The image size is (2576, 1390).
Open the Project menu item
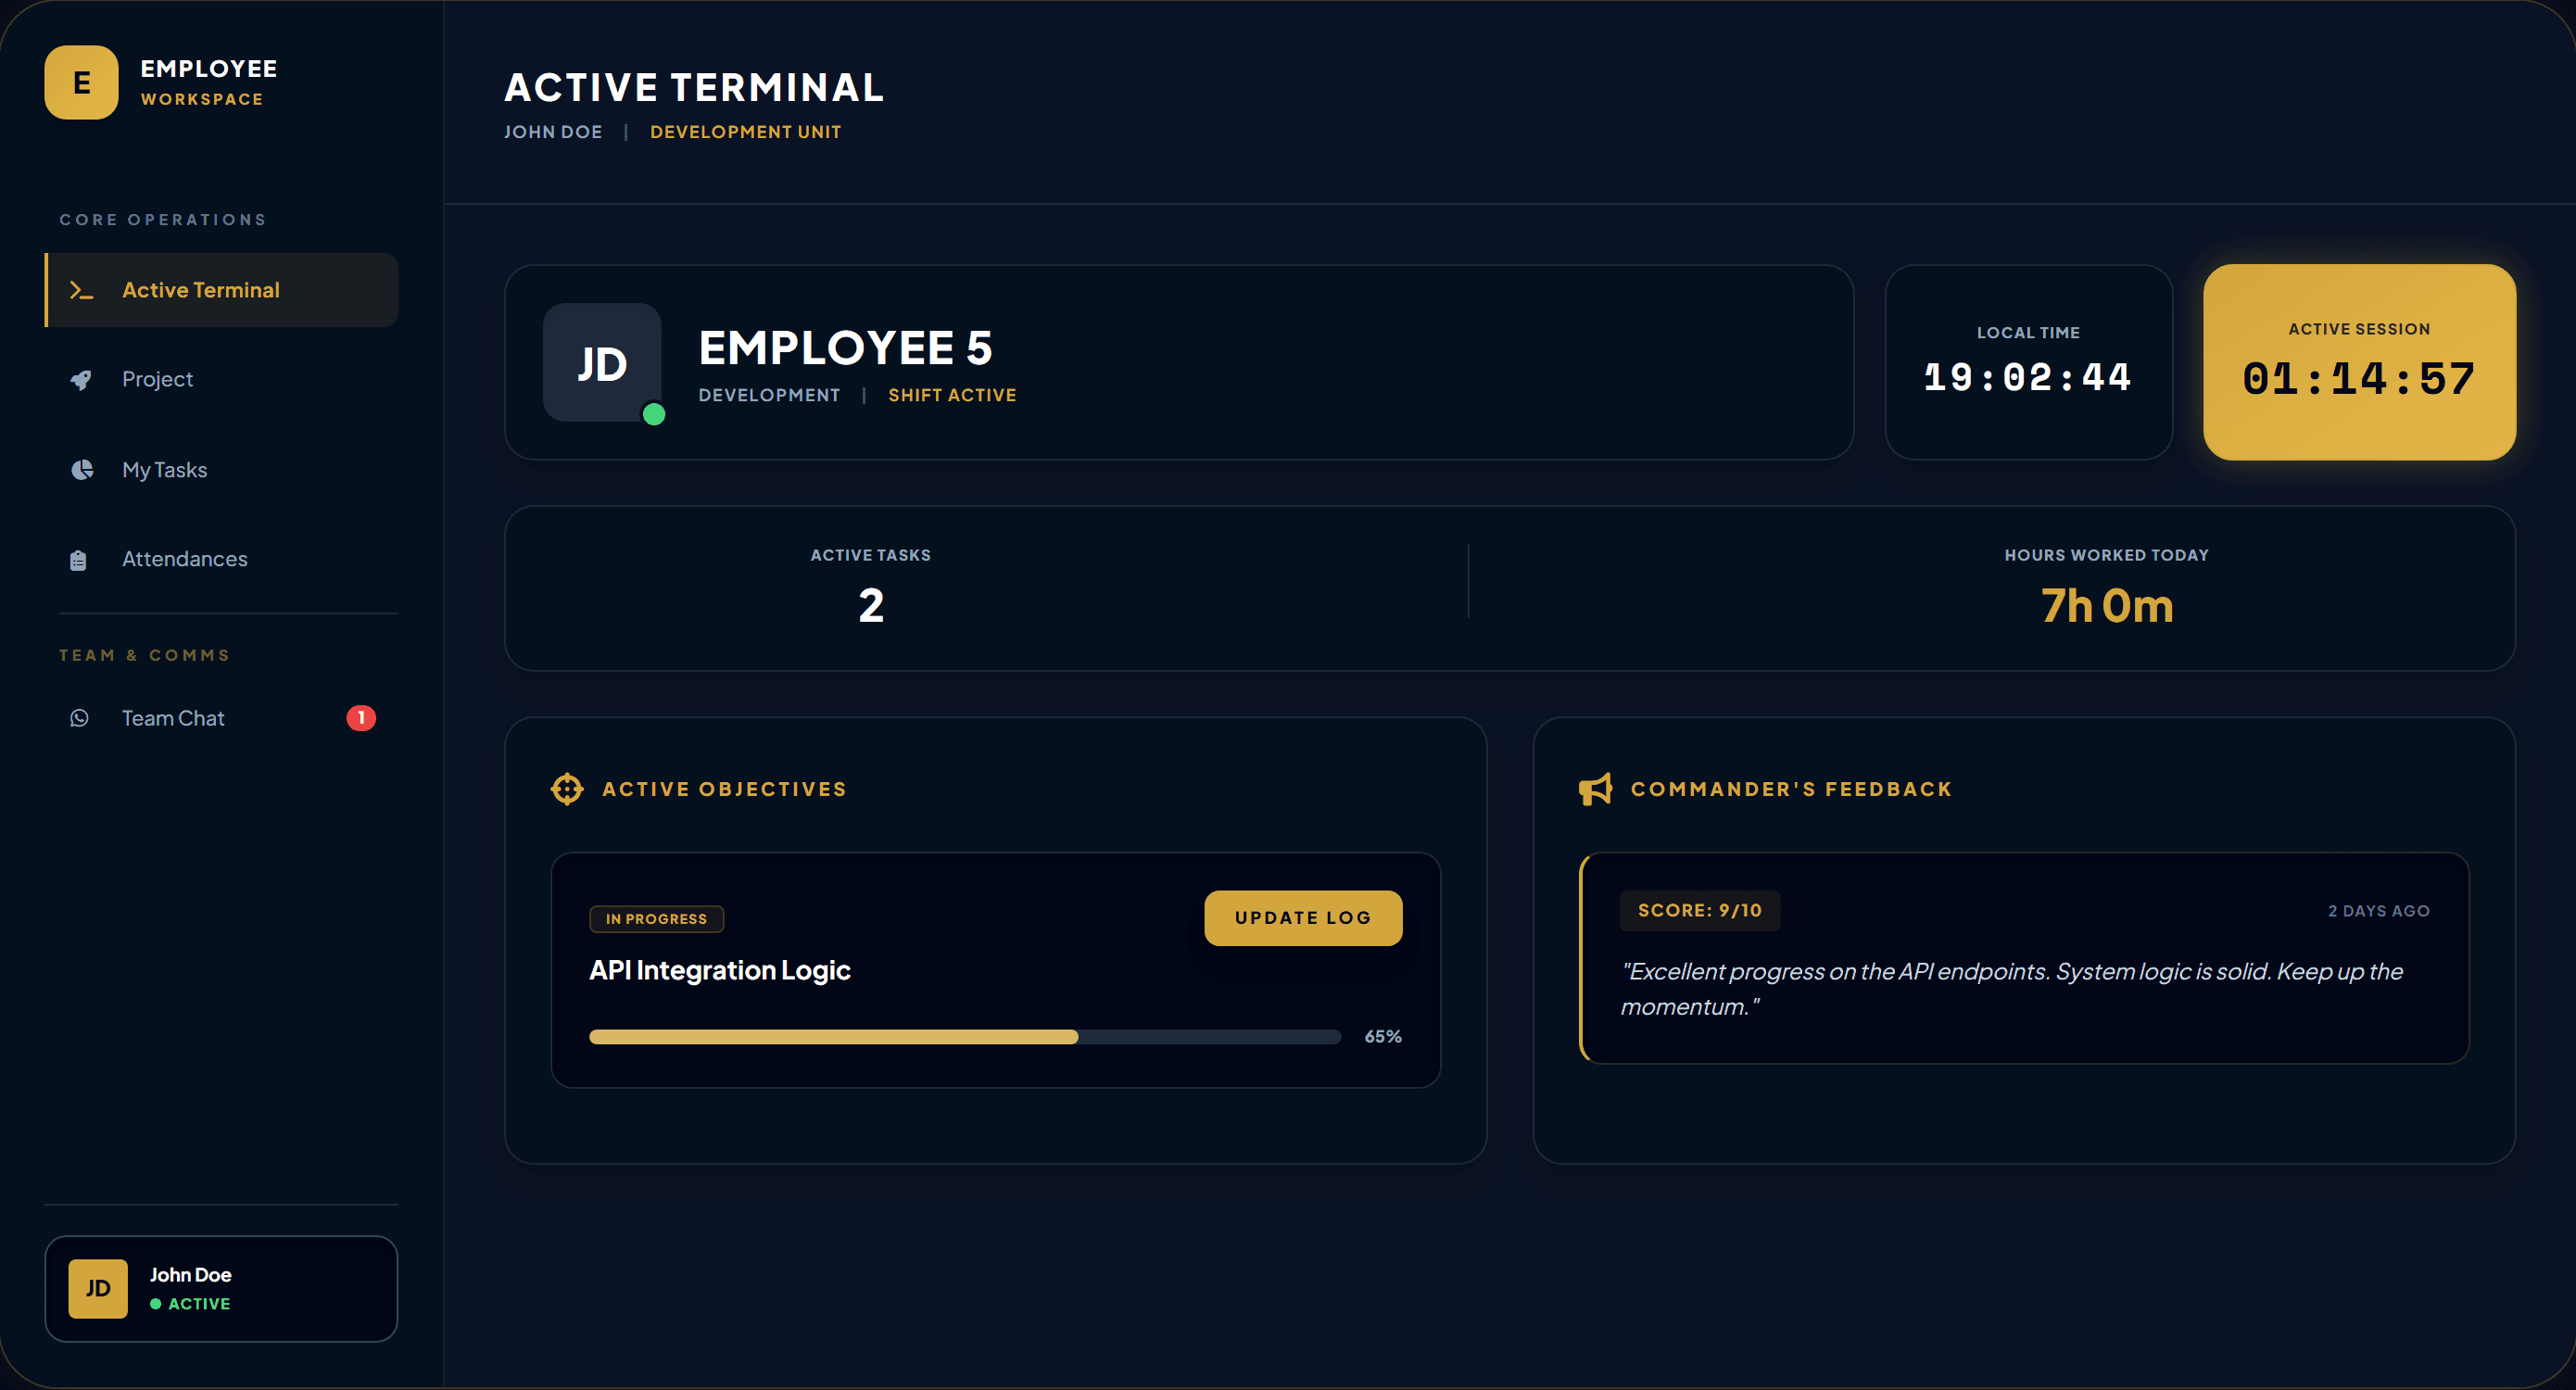tap(221, 379)
